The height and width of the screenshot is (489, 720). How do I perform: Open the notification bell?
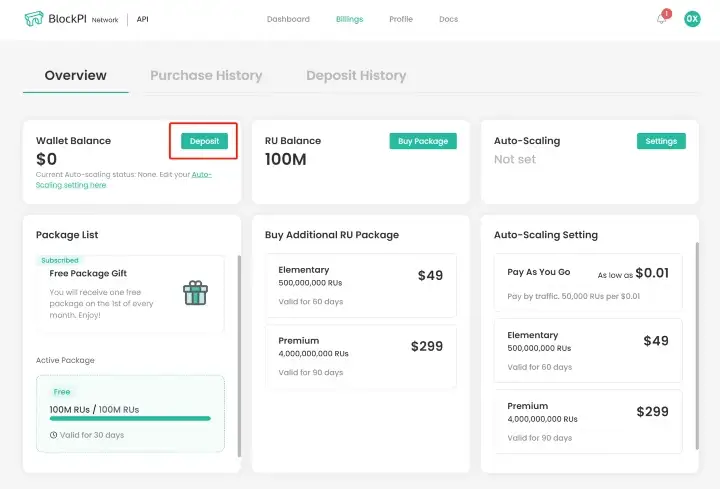(661, 19)
